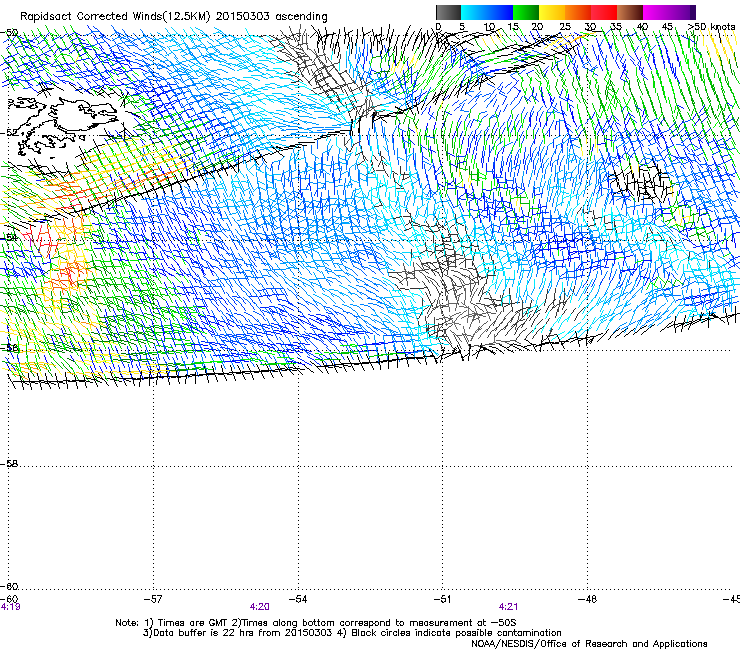The image size is (740, 650).
Task: Click the orange 25-30 knots legend swatch
Action: [578, 12]
